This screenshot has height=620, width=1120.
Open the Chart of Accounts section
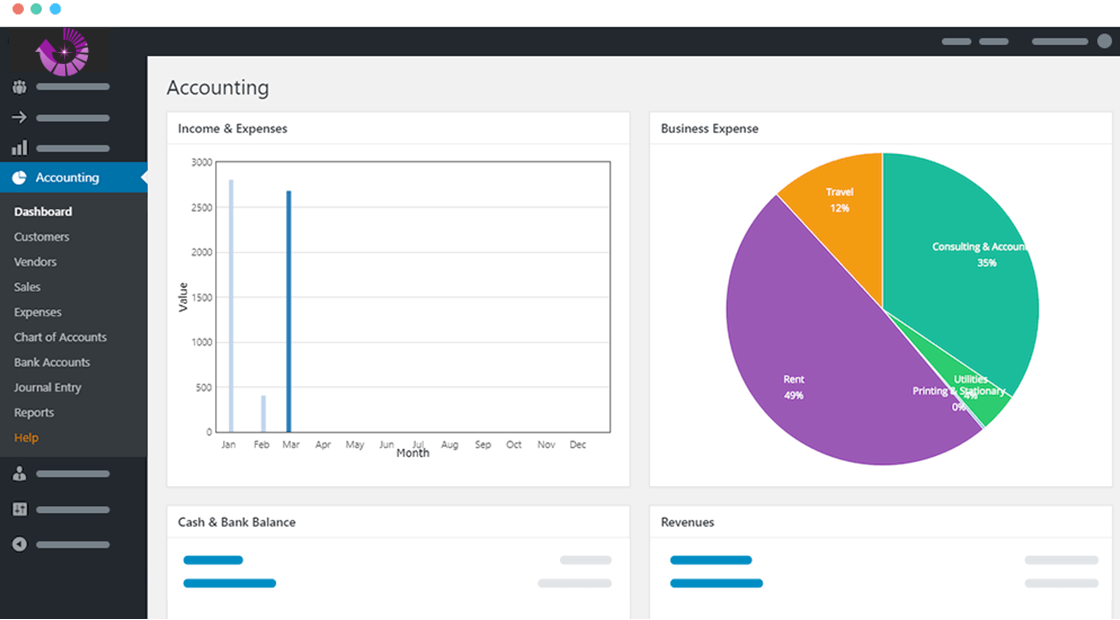[x=62, y=337]
